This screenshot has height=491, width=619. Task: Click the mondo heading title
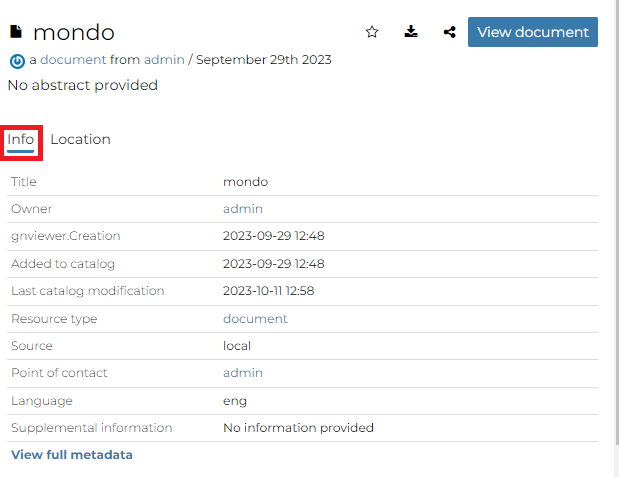74,32
